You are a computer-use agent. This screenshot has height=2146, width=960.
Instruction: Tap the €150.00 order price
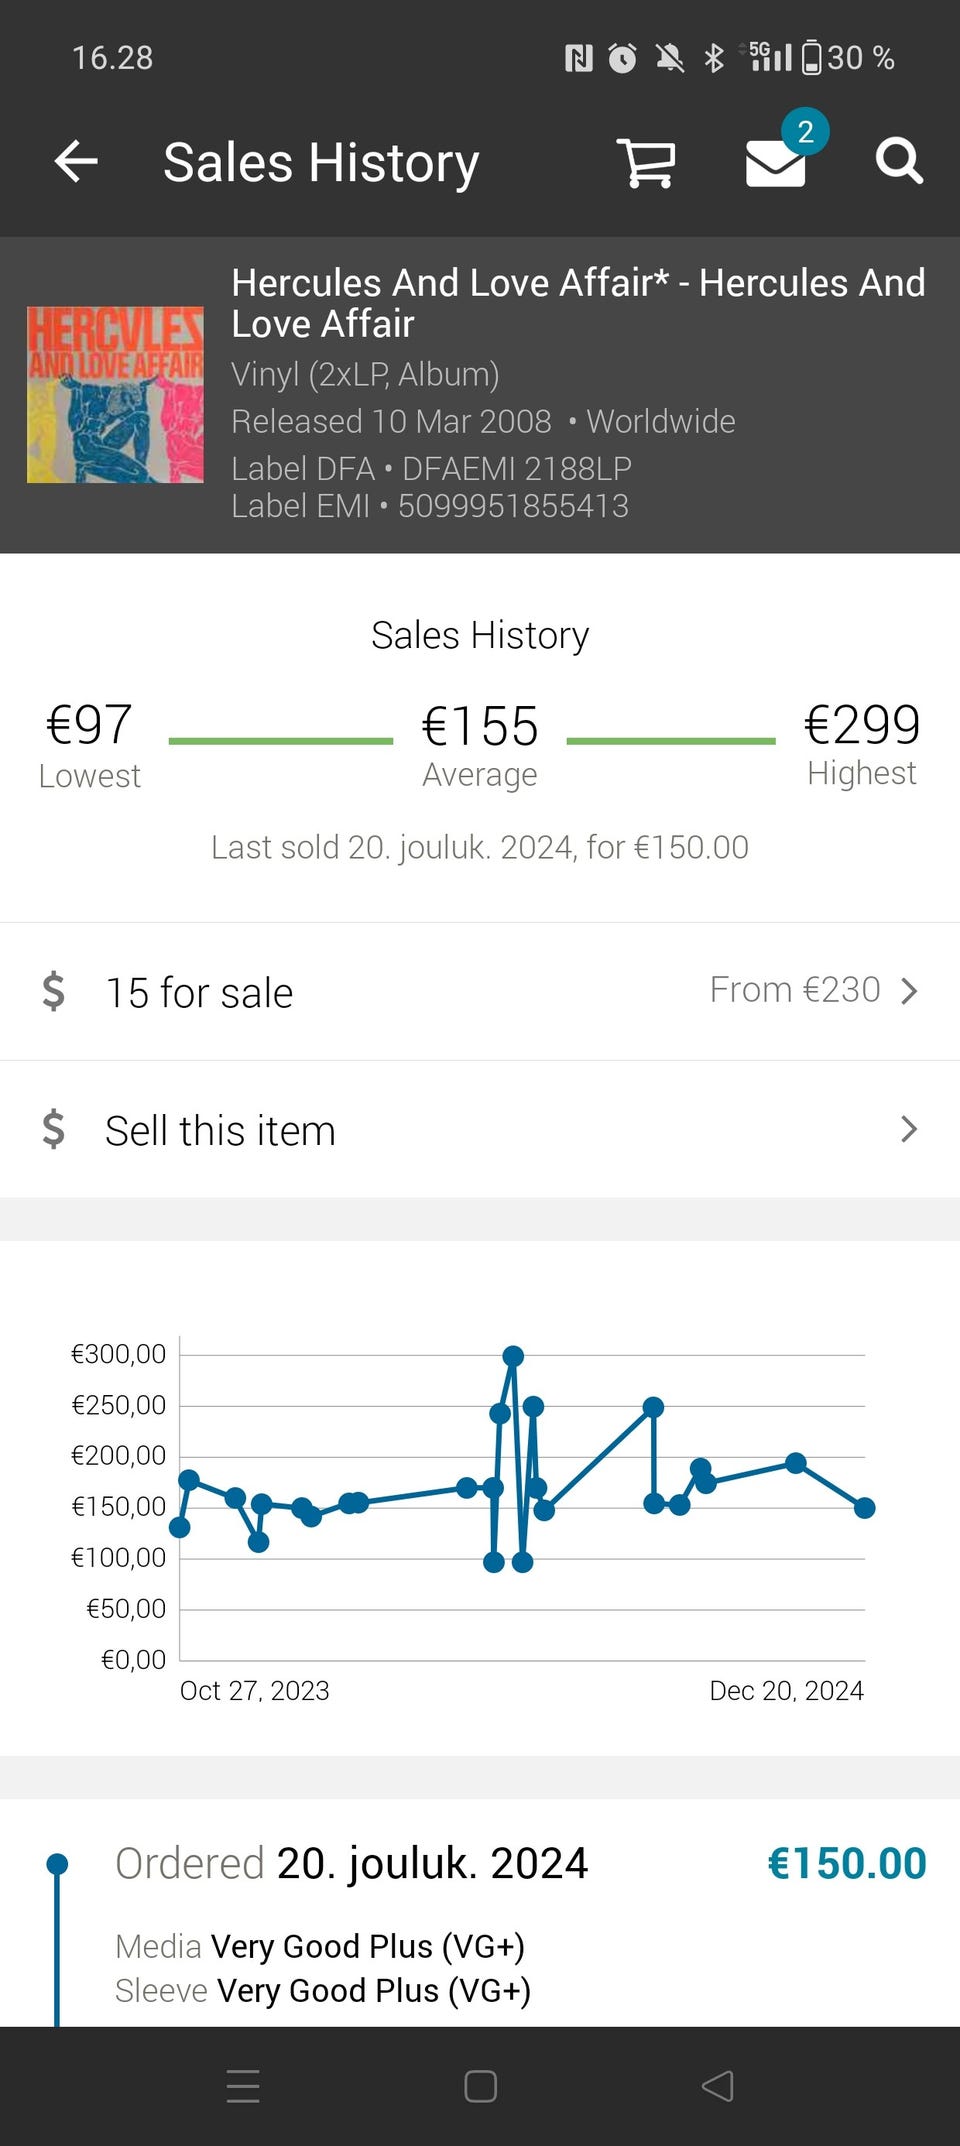click(846, 1864)
